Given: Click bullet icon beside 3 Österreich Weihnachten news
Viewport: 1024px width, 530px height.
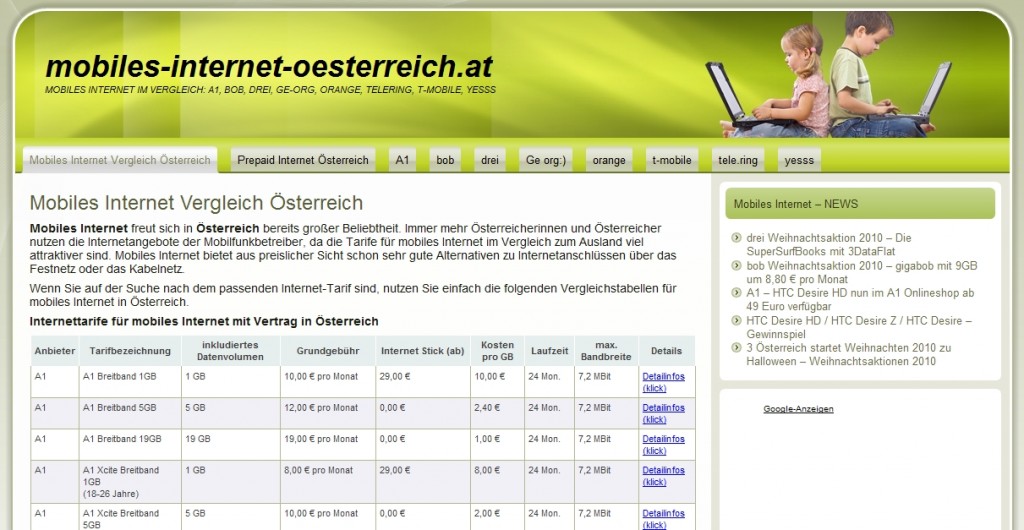Looking at the screenshot, I should point(737,347).
